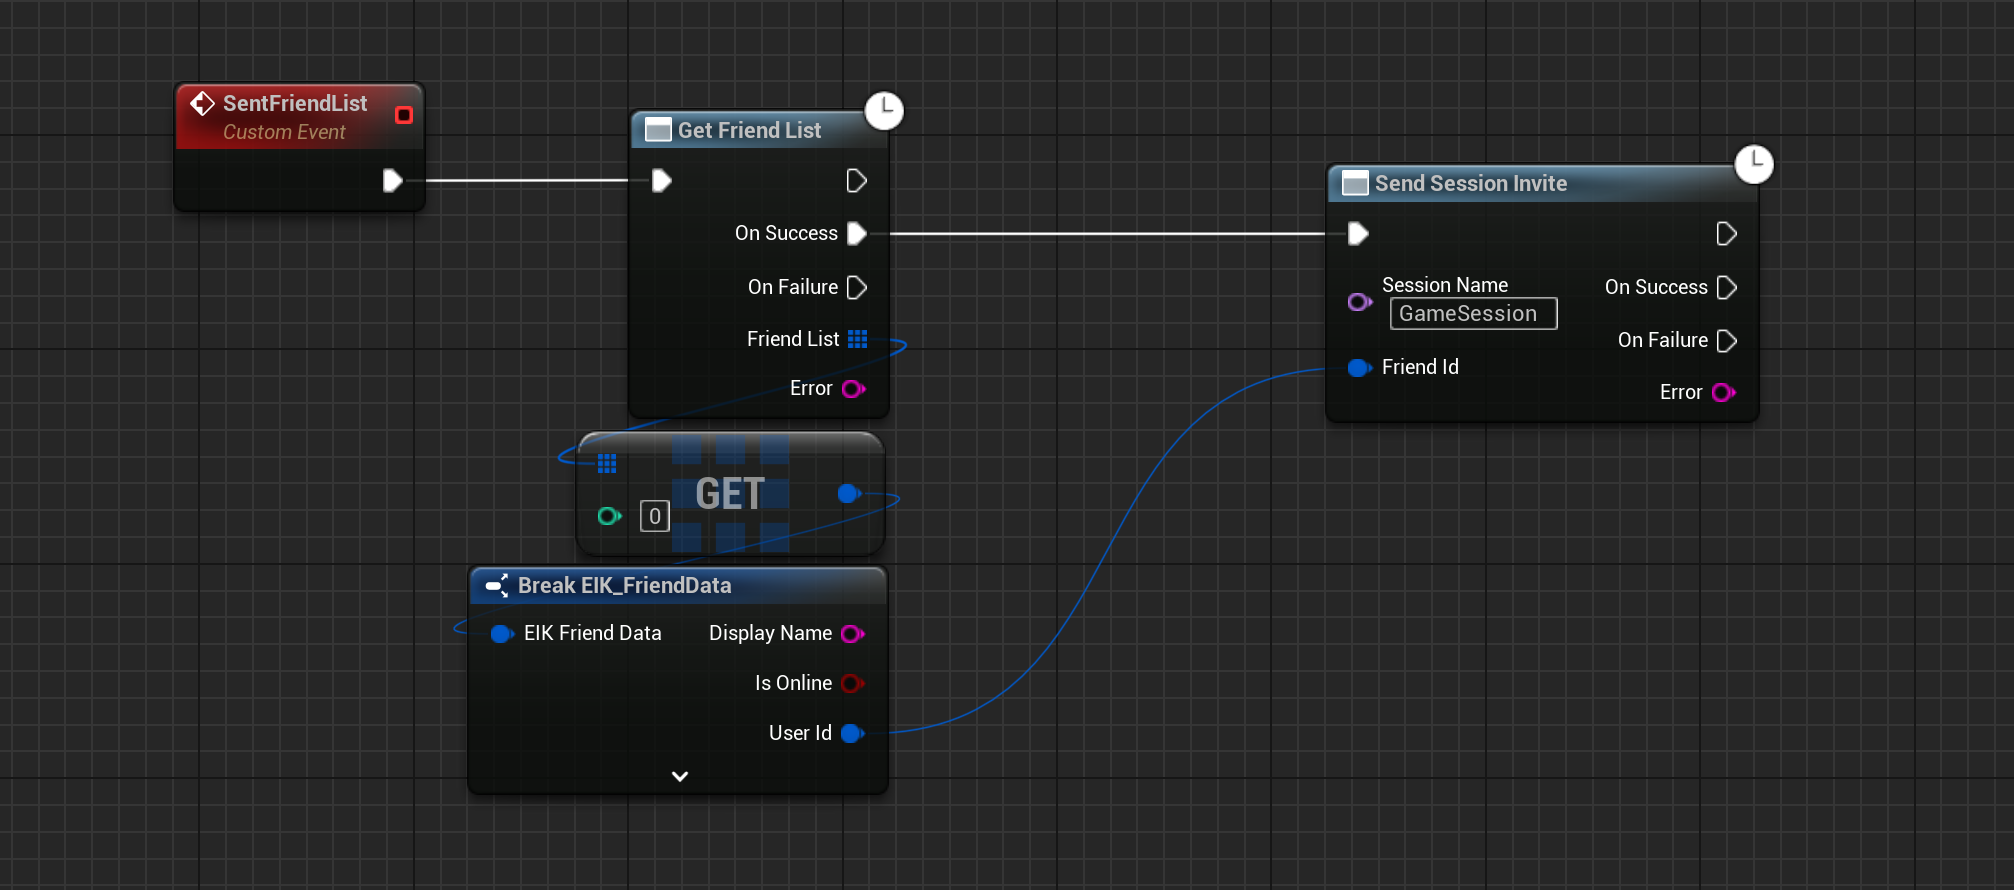Click the Session Name input field

[x=1472, y=314]
